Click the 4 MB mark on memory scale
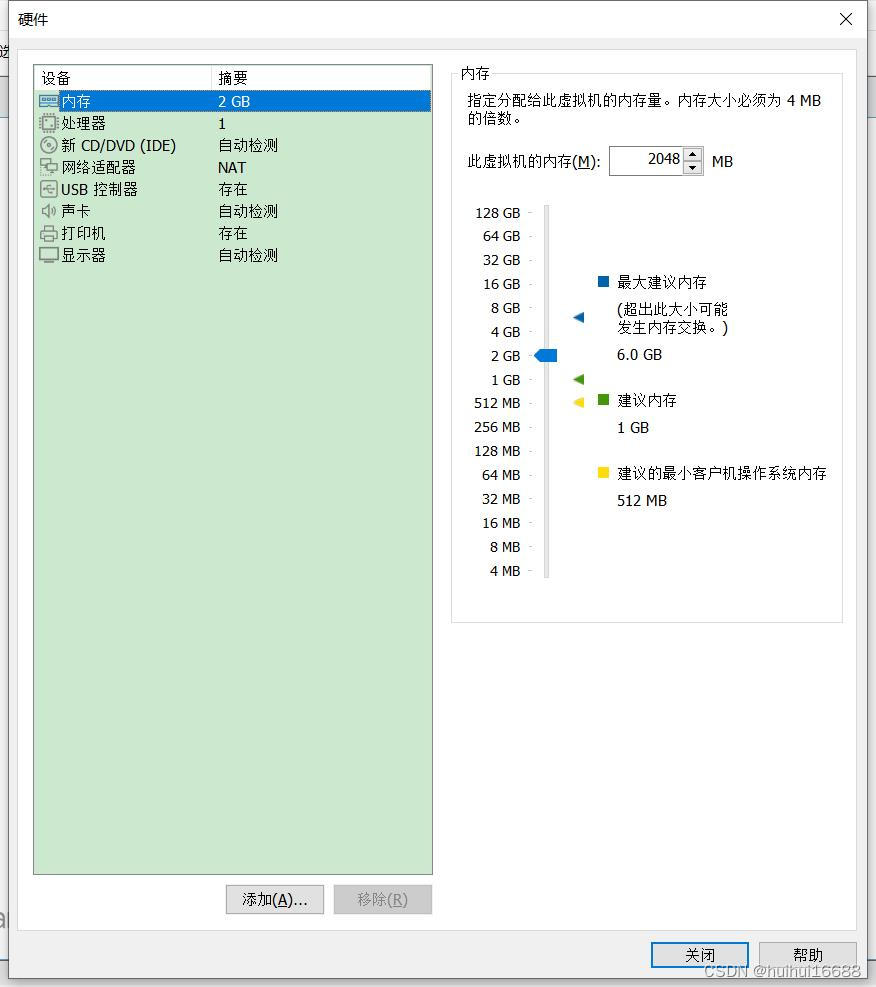 tap(505, 571)
